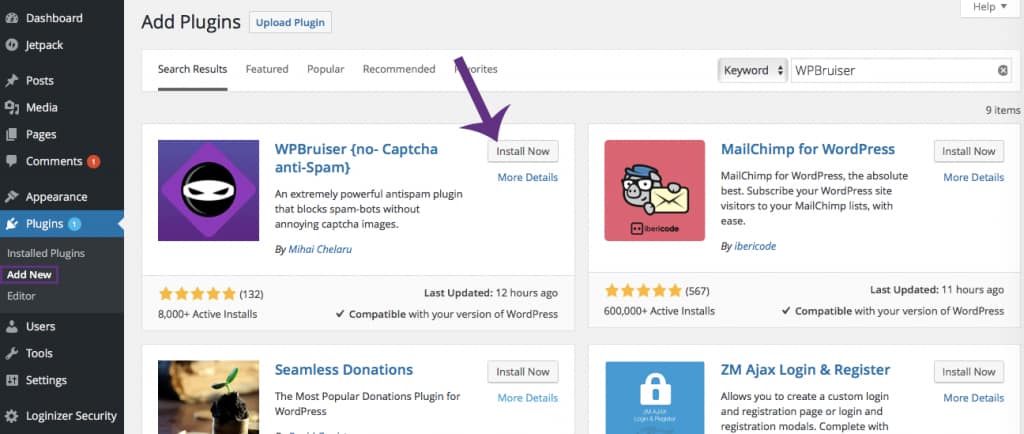
Task: Click the Comments speech bubble icon
Action: 12,162
